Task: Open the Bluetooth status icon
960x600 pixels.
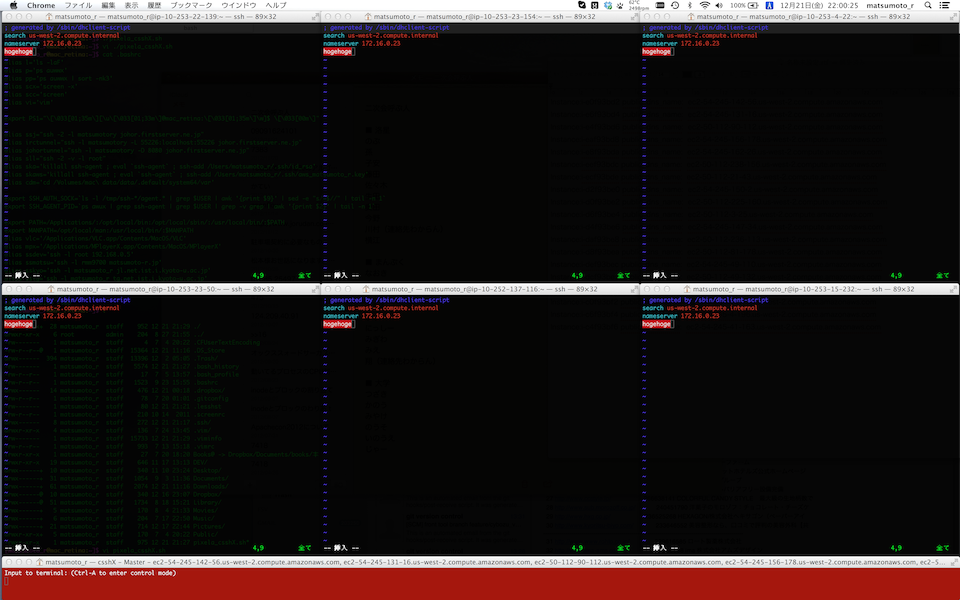Action: [689, 5]
